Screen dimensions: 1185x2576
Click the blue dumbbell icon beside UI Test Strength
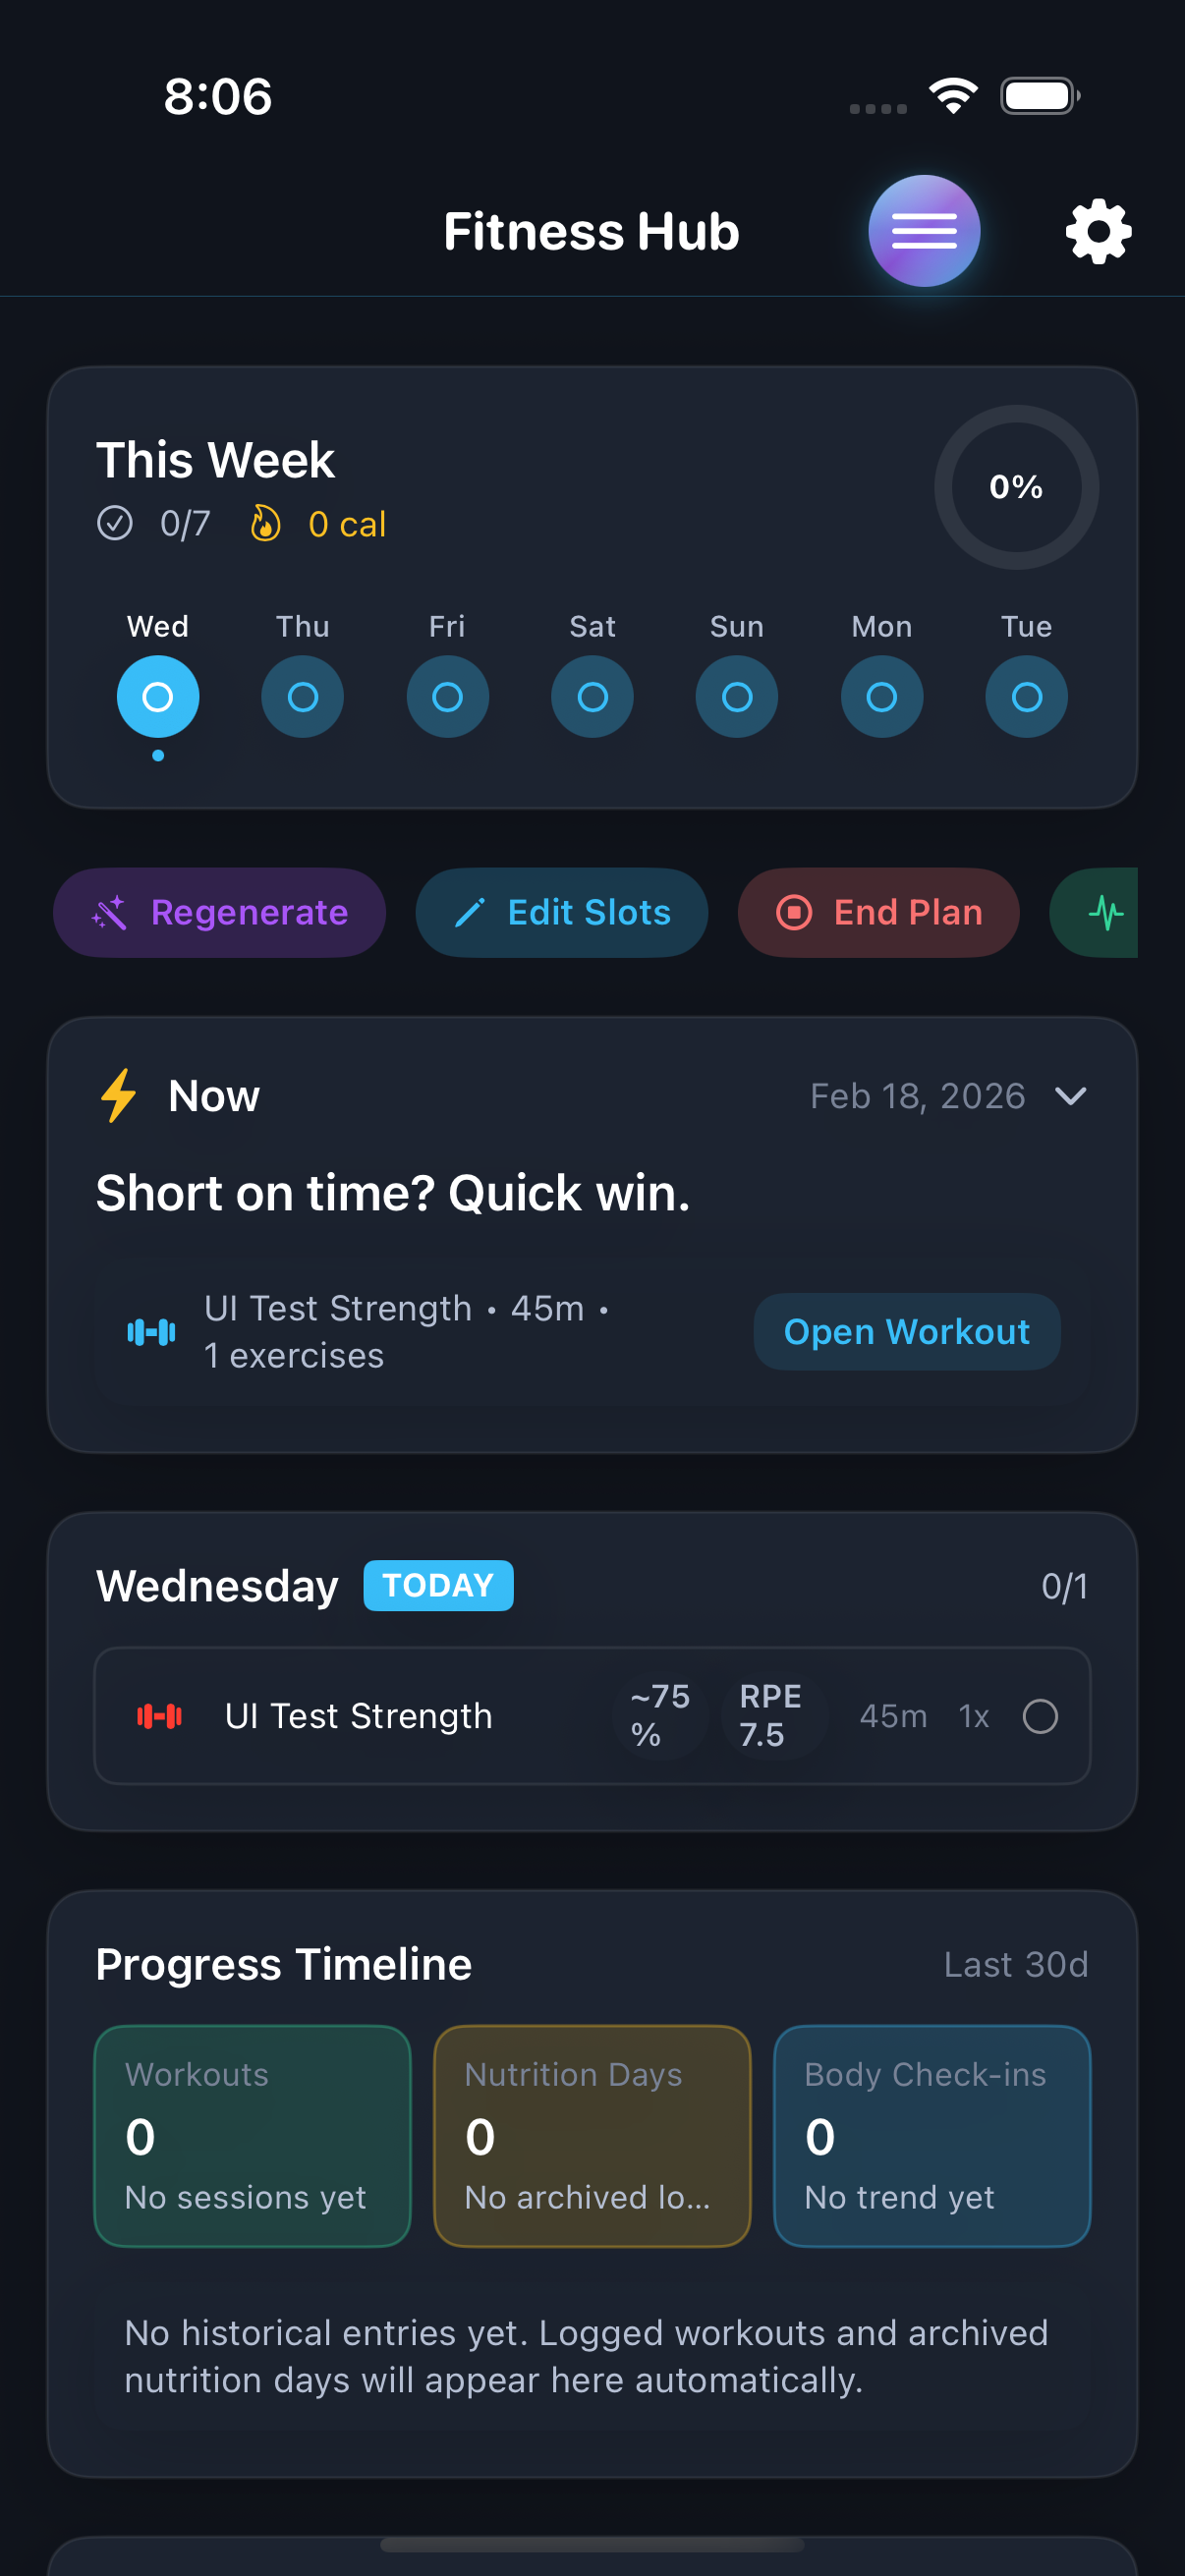pyautogui.click(x=151, y=1331)
